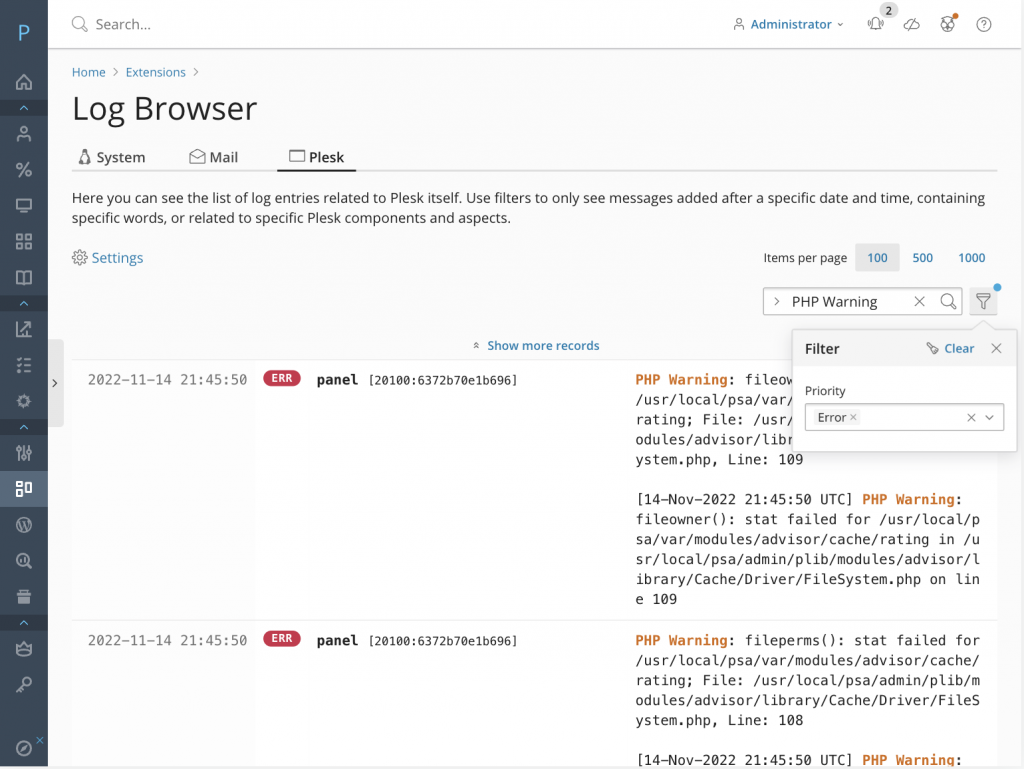Collapse the first sidebar group chevron

click(x=24, y=108)
